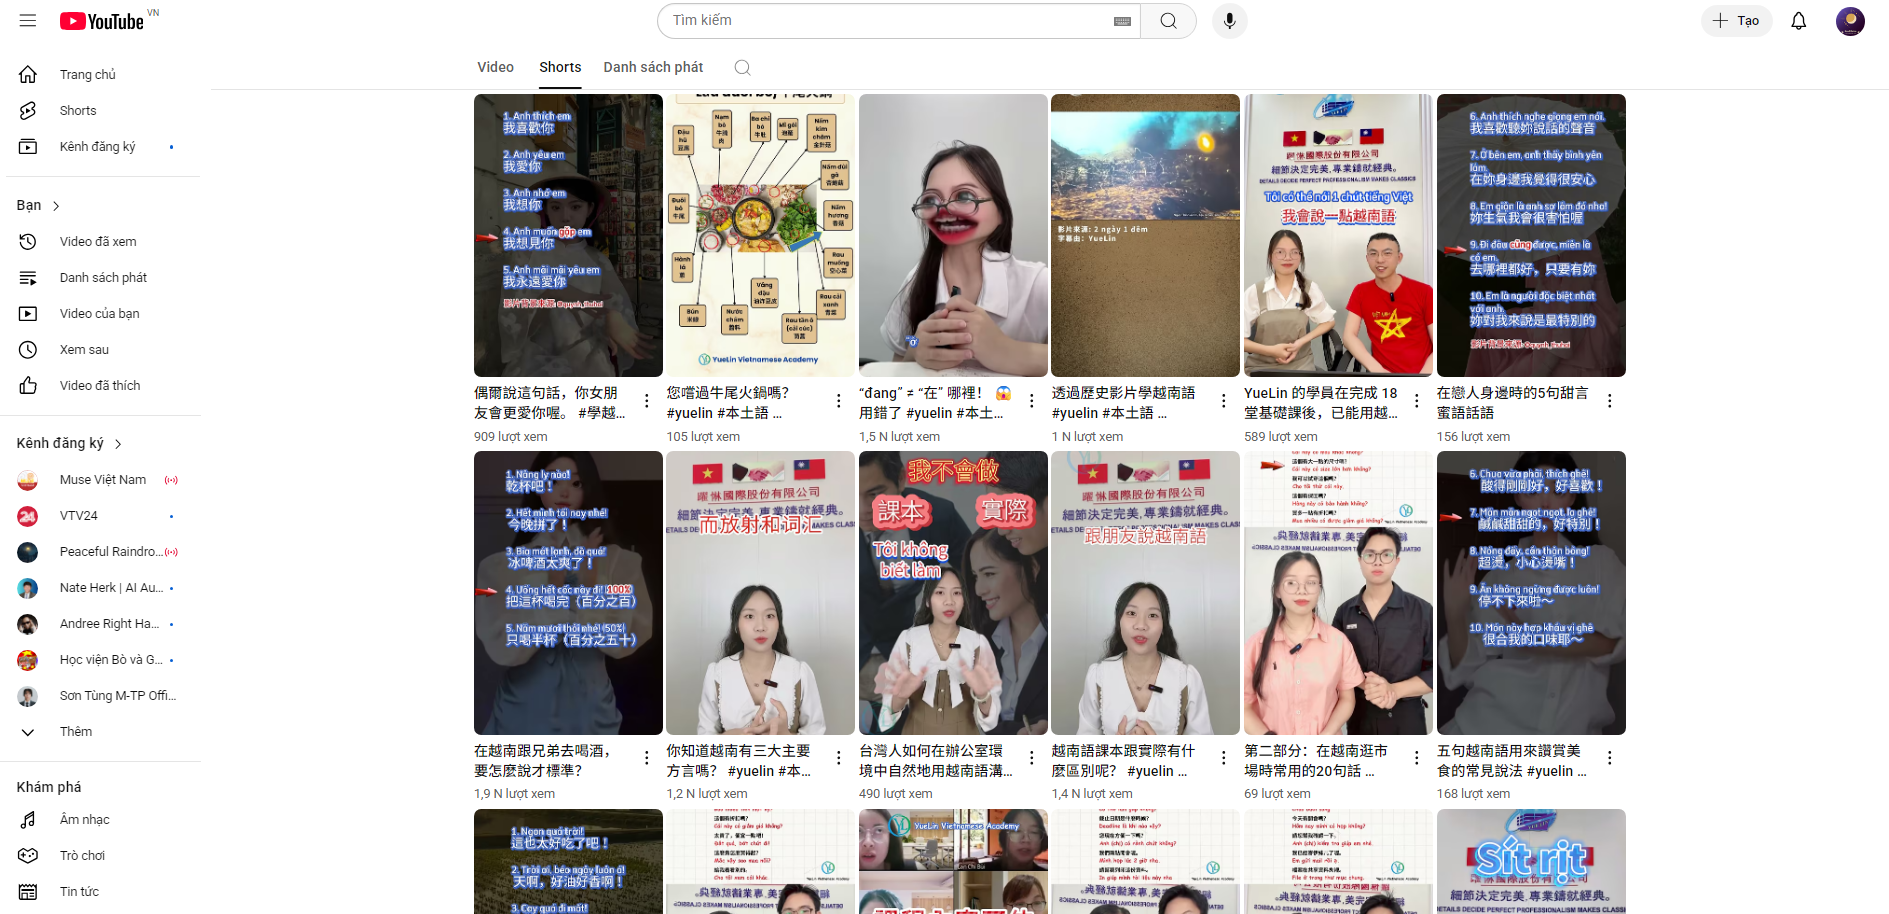Open VTV24 subscription channel
1889x914 pixels.
coord(79,516)
